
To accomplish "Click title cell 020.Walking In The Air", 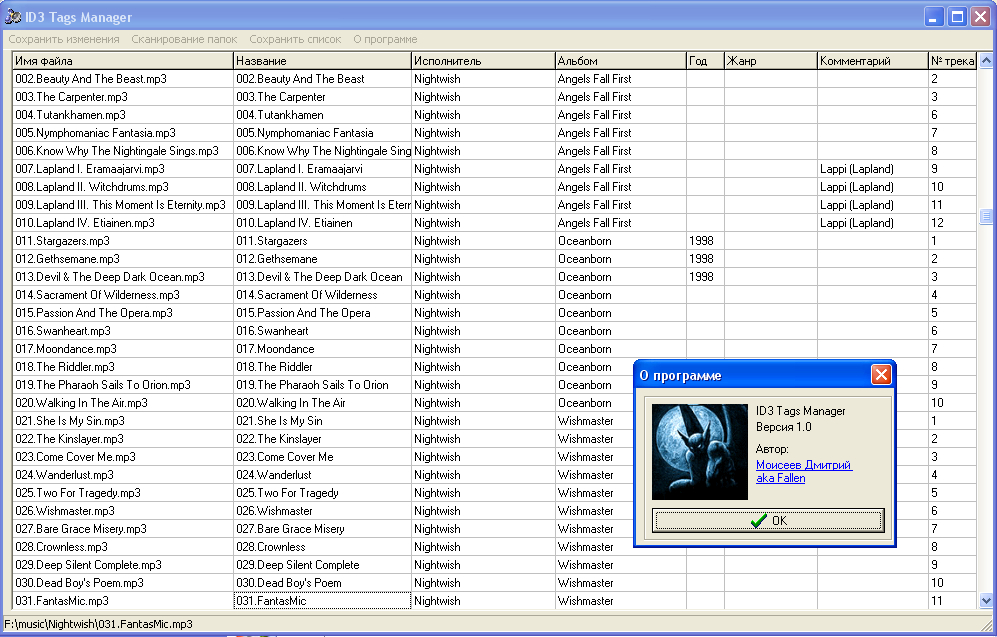I will [x=322, y=403].
